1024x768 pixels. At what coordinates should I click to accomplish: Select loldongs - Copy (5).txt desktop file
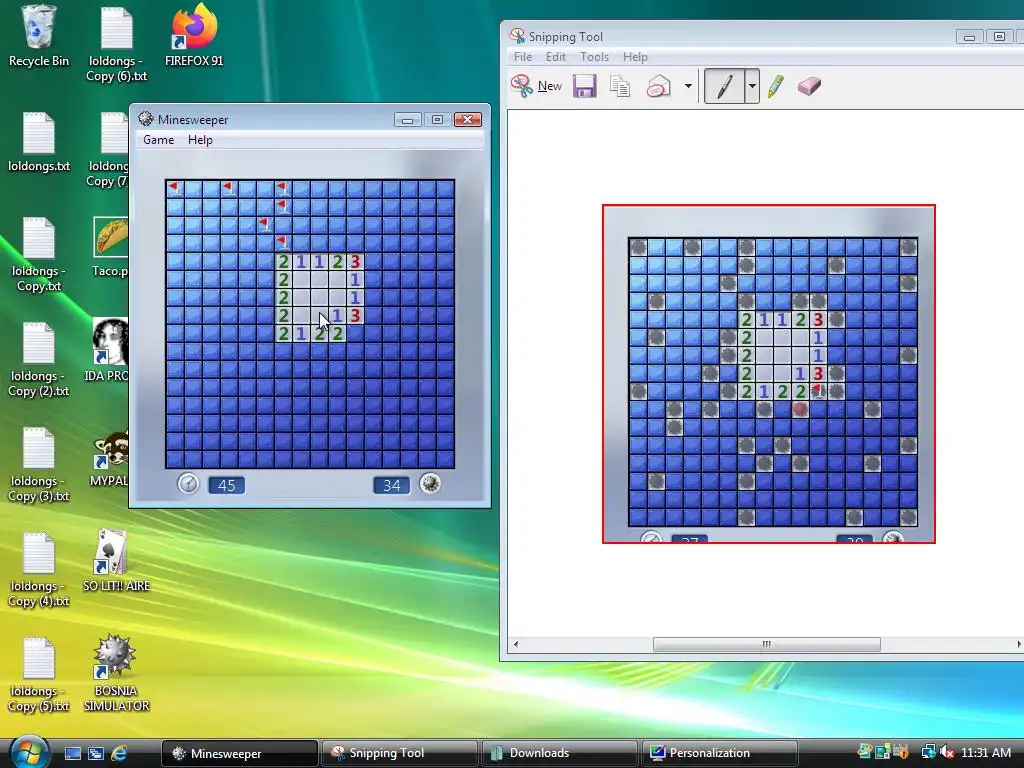(39, 675)
